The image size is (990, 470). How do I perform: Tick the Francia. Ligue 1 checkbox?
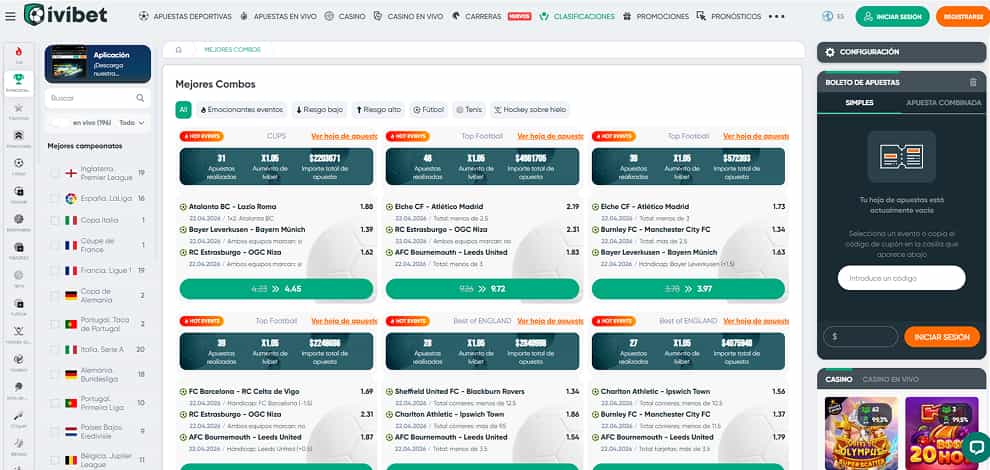click(x=55, y=270)
